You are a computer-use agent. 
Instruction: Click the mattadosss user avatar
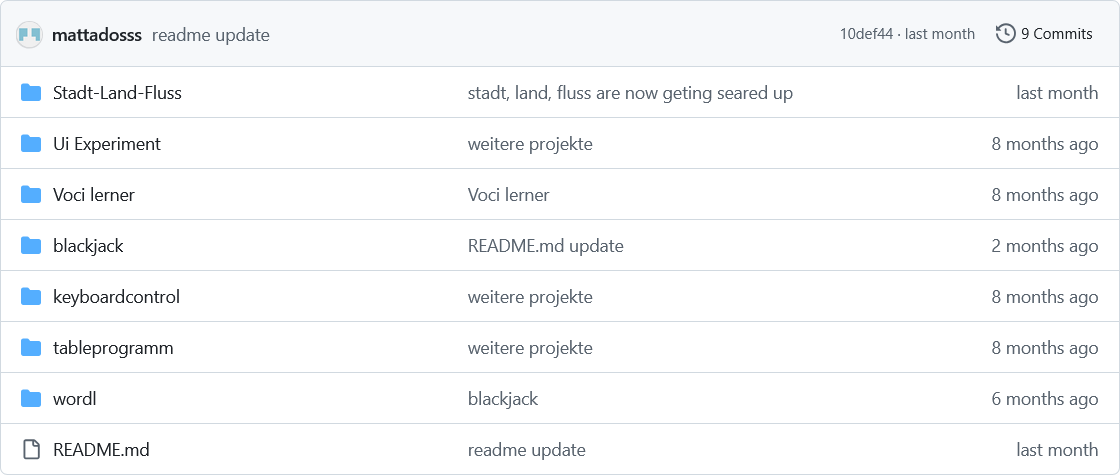click(30, 34)
